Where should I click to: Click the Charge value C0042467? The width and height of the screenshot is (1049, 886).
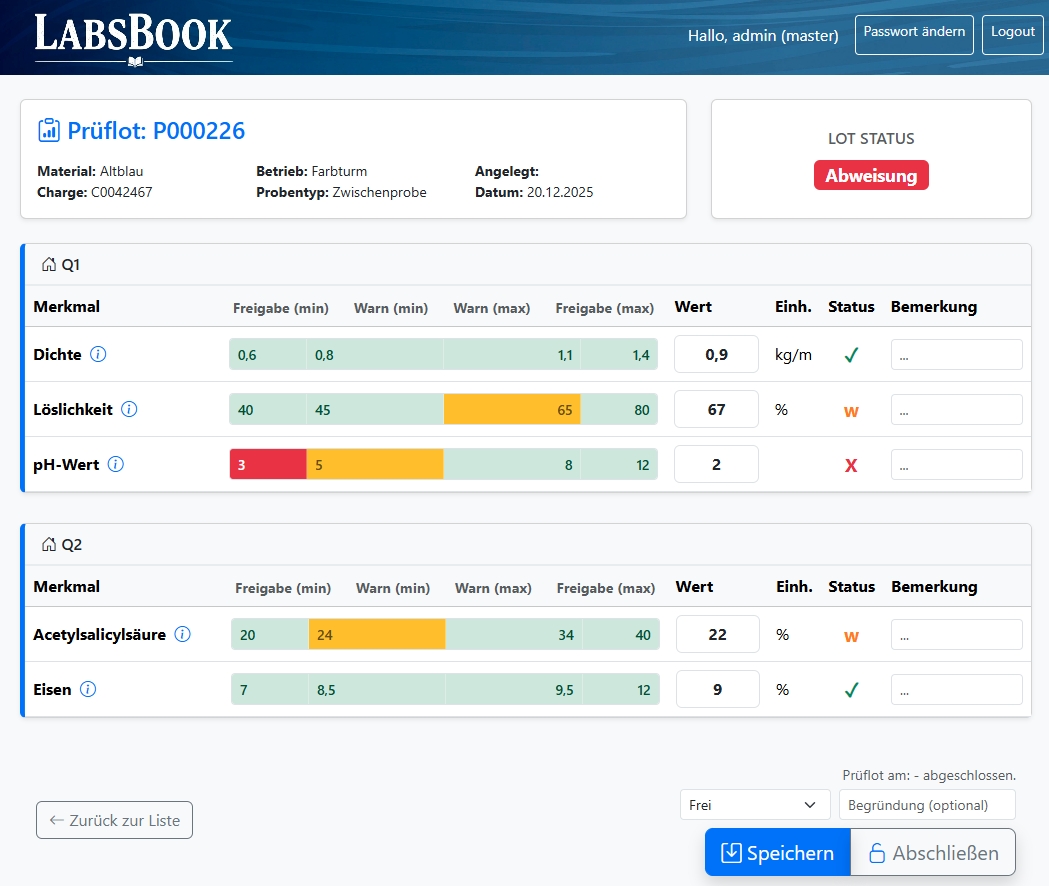pyautogui.click(x=122, y=192)
